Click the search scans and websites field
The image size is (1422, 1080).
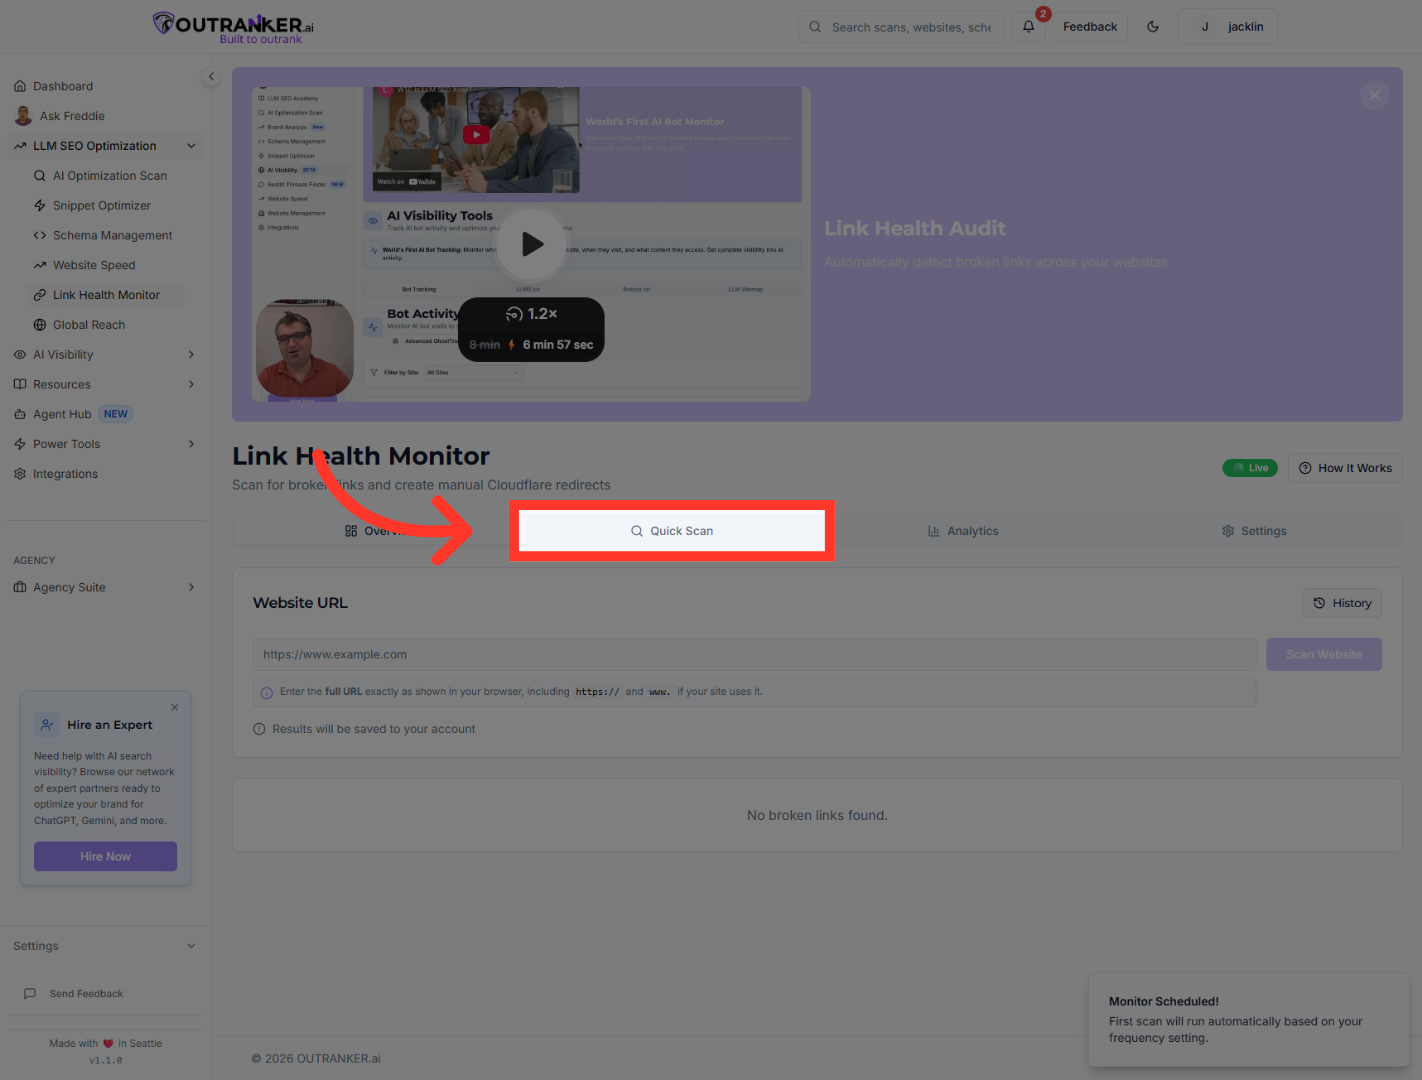(901, 27)
